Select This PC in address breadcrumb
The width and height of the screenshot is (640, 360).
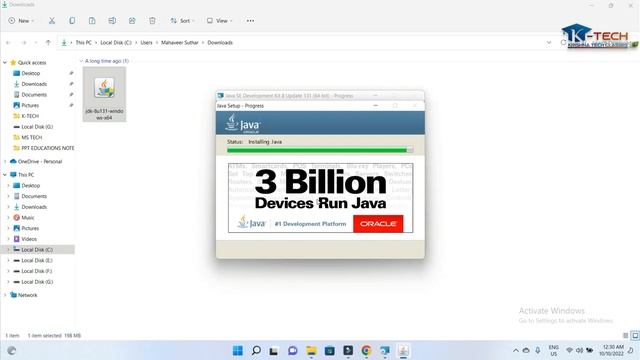(x=84, y=42)
